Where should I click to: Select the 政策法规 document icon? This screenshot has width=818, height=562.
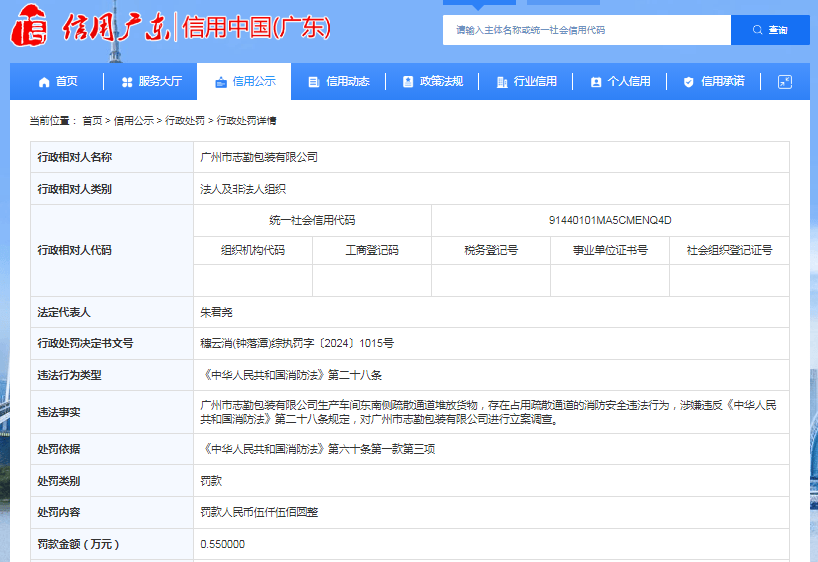click(x=408, y=82)
